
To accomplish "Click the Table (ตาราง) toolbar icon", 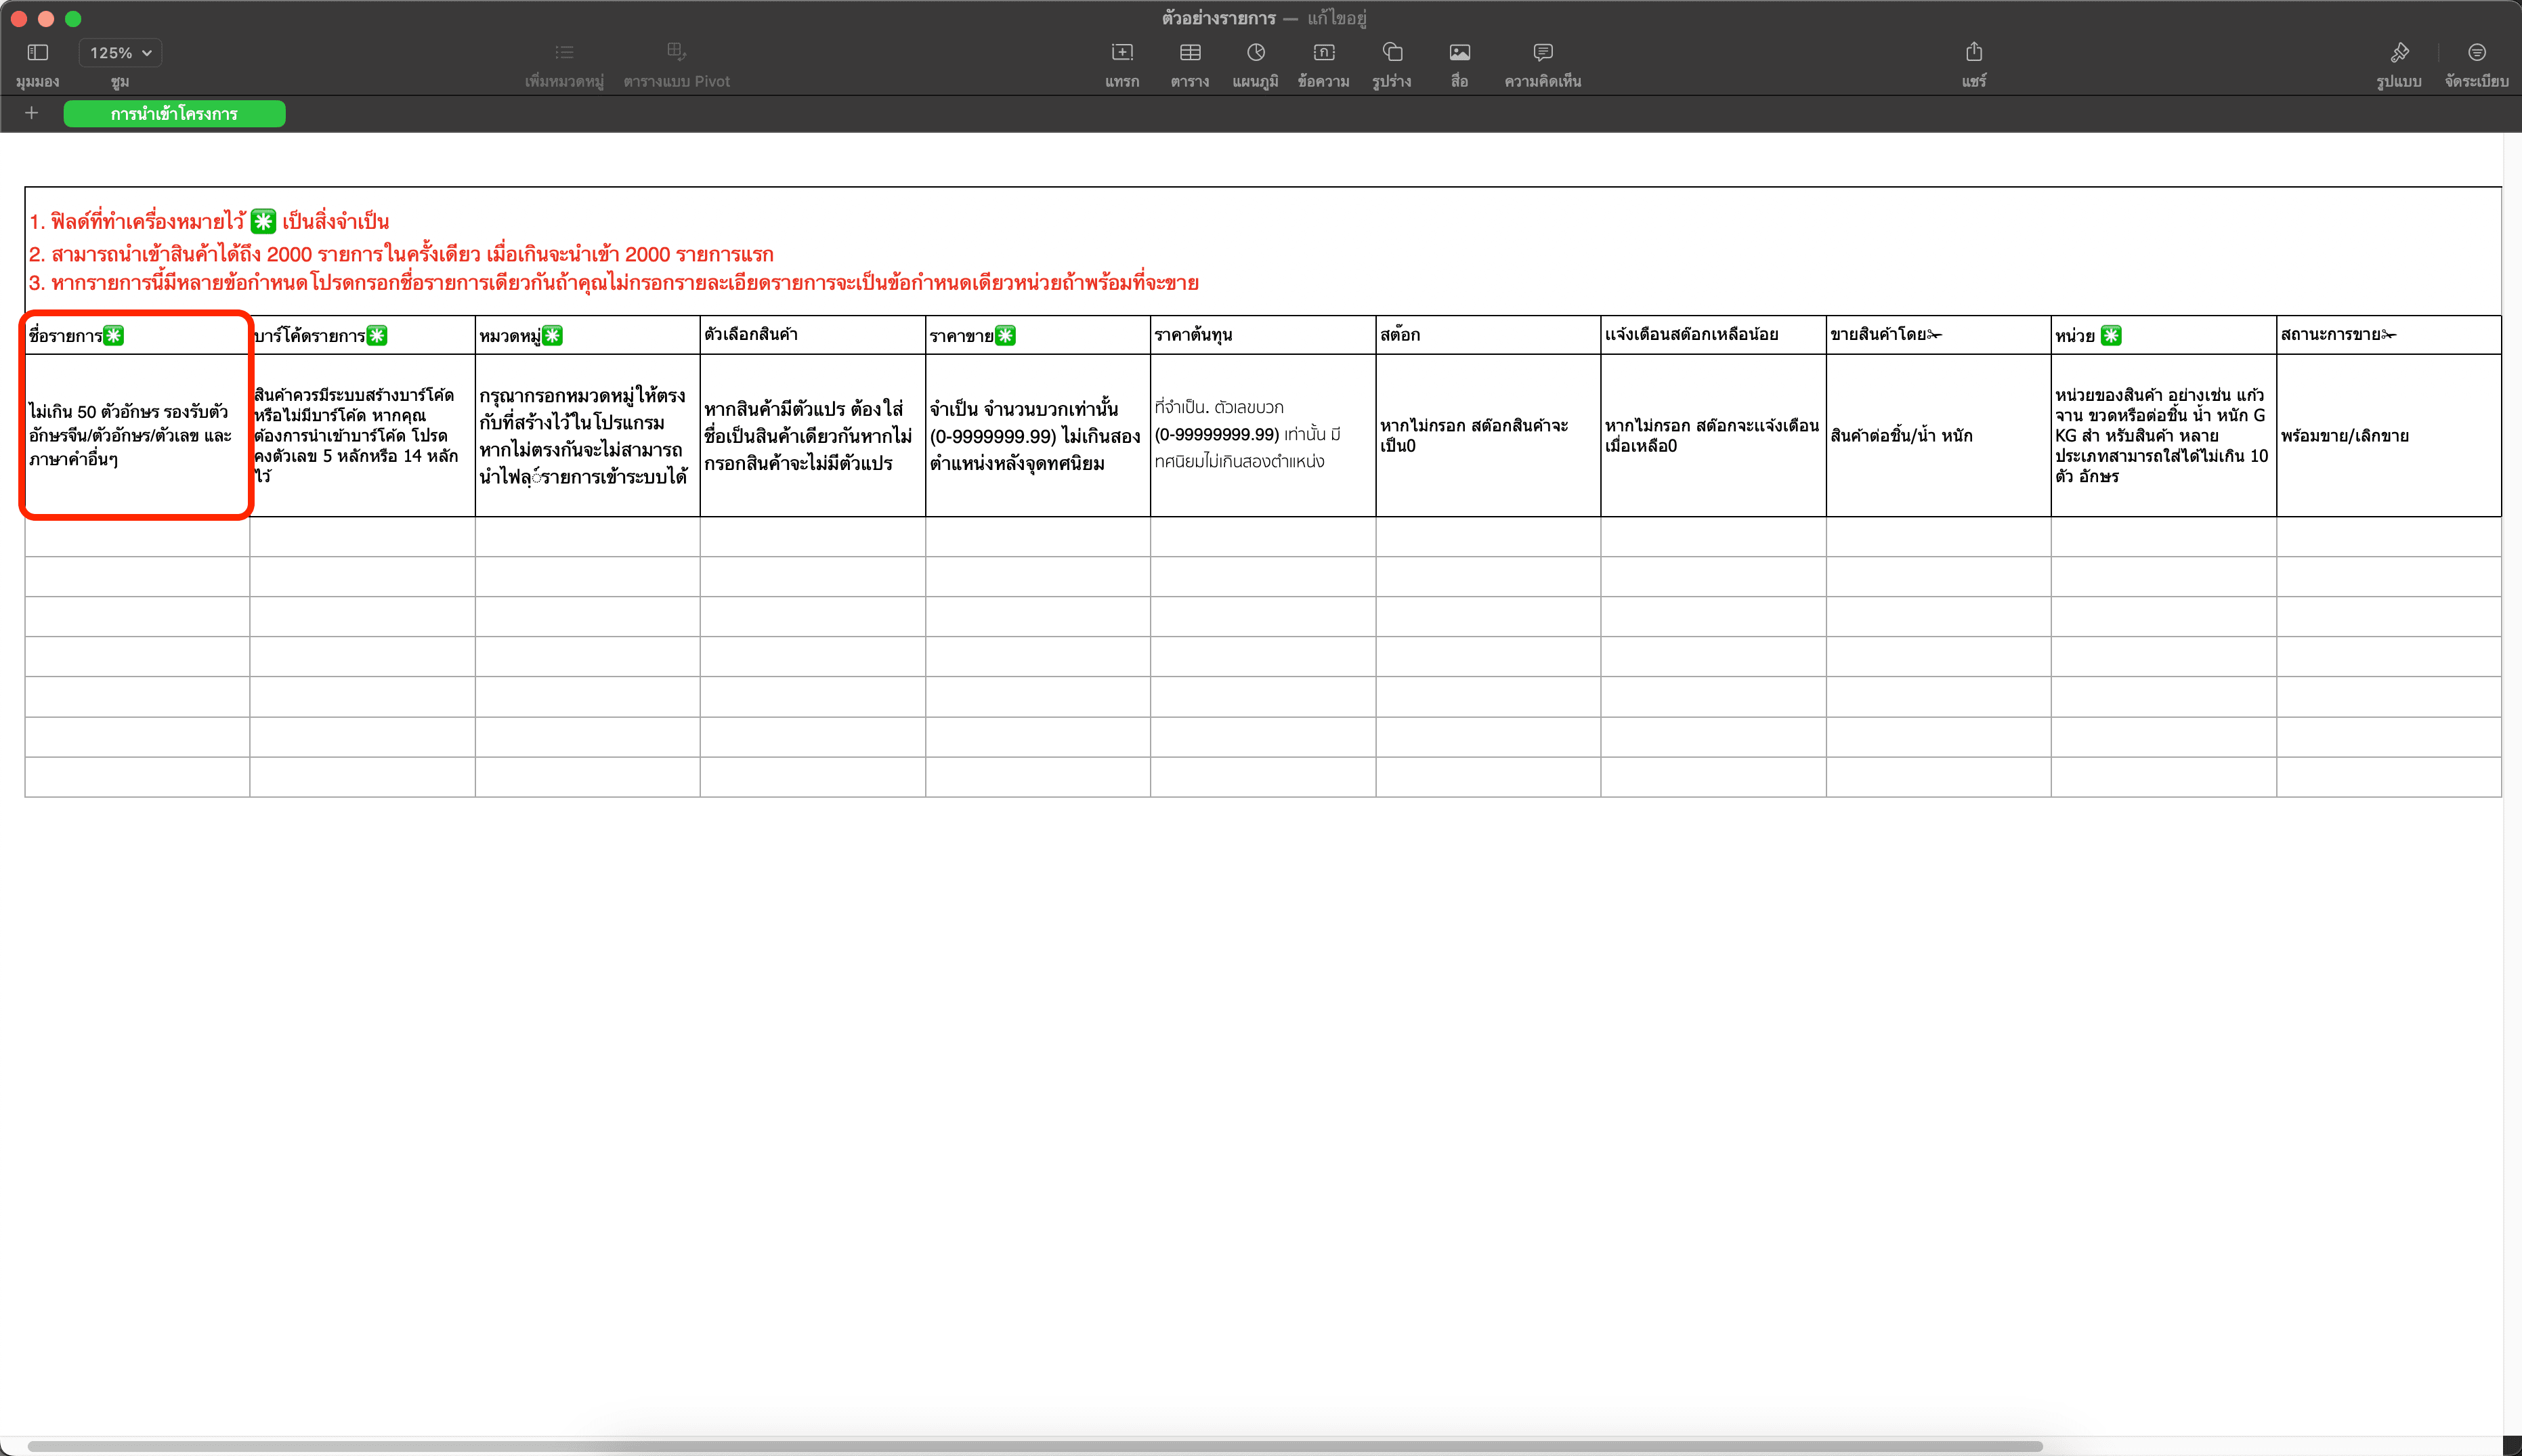I will pyautogui.click(x=1190, y=53).
